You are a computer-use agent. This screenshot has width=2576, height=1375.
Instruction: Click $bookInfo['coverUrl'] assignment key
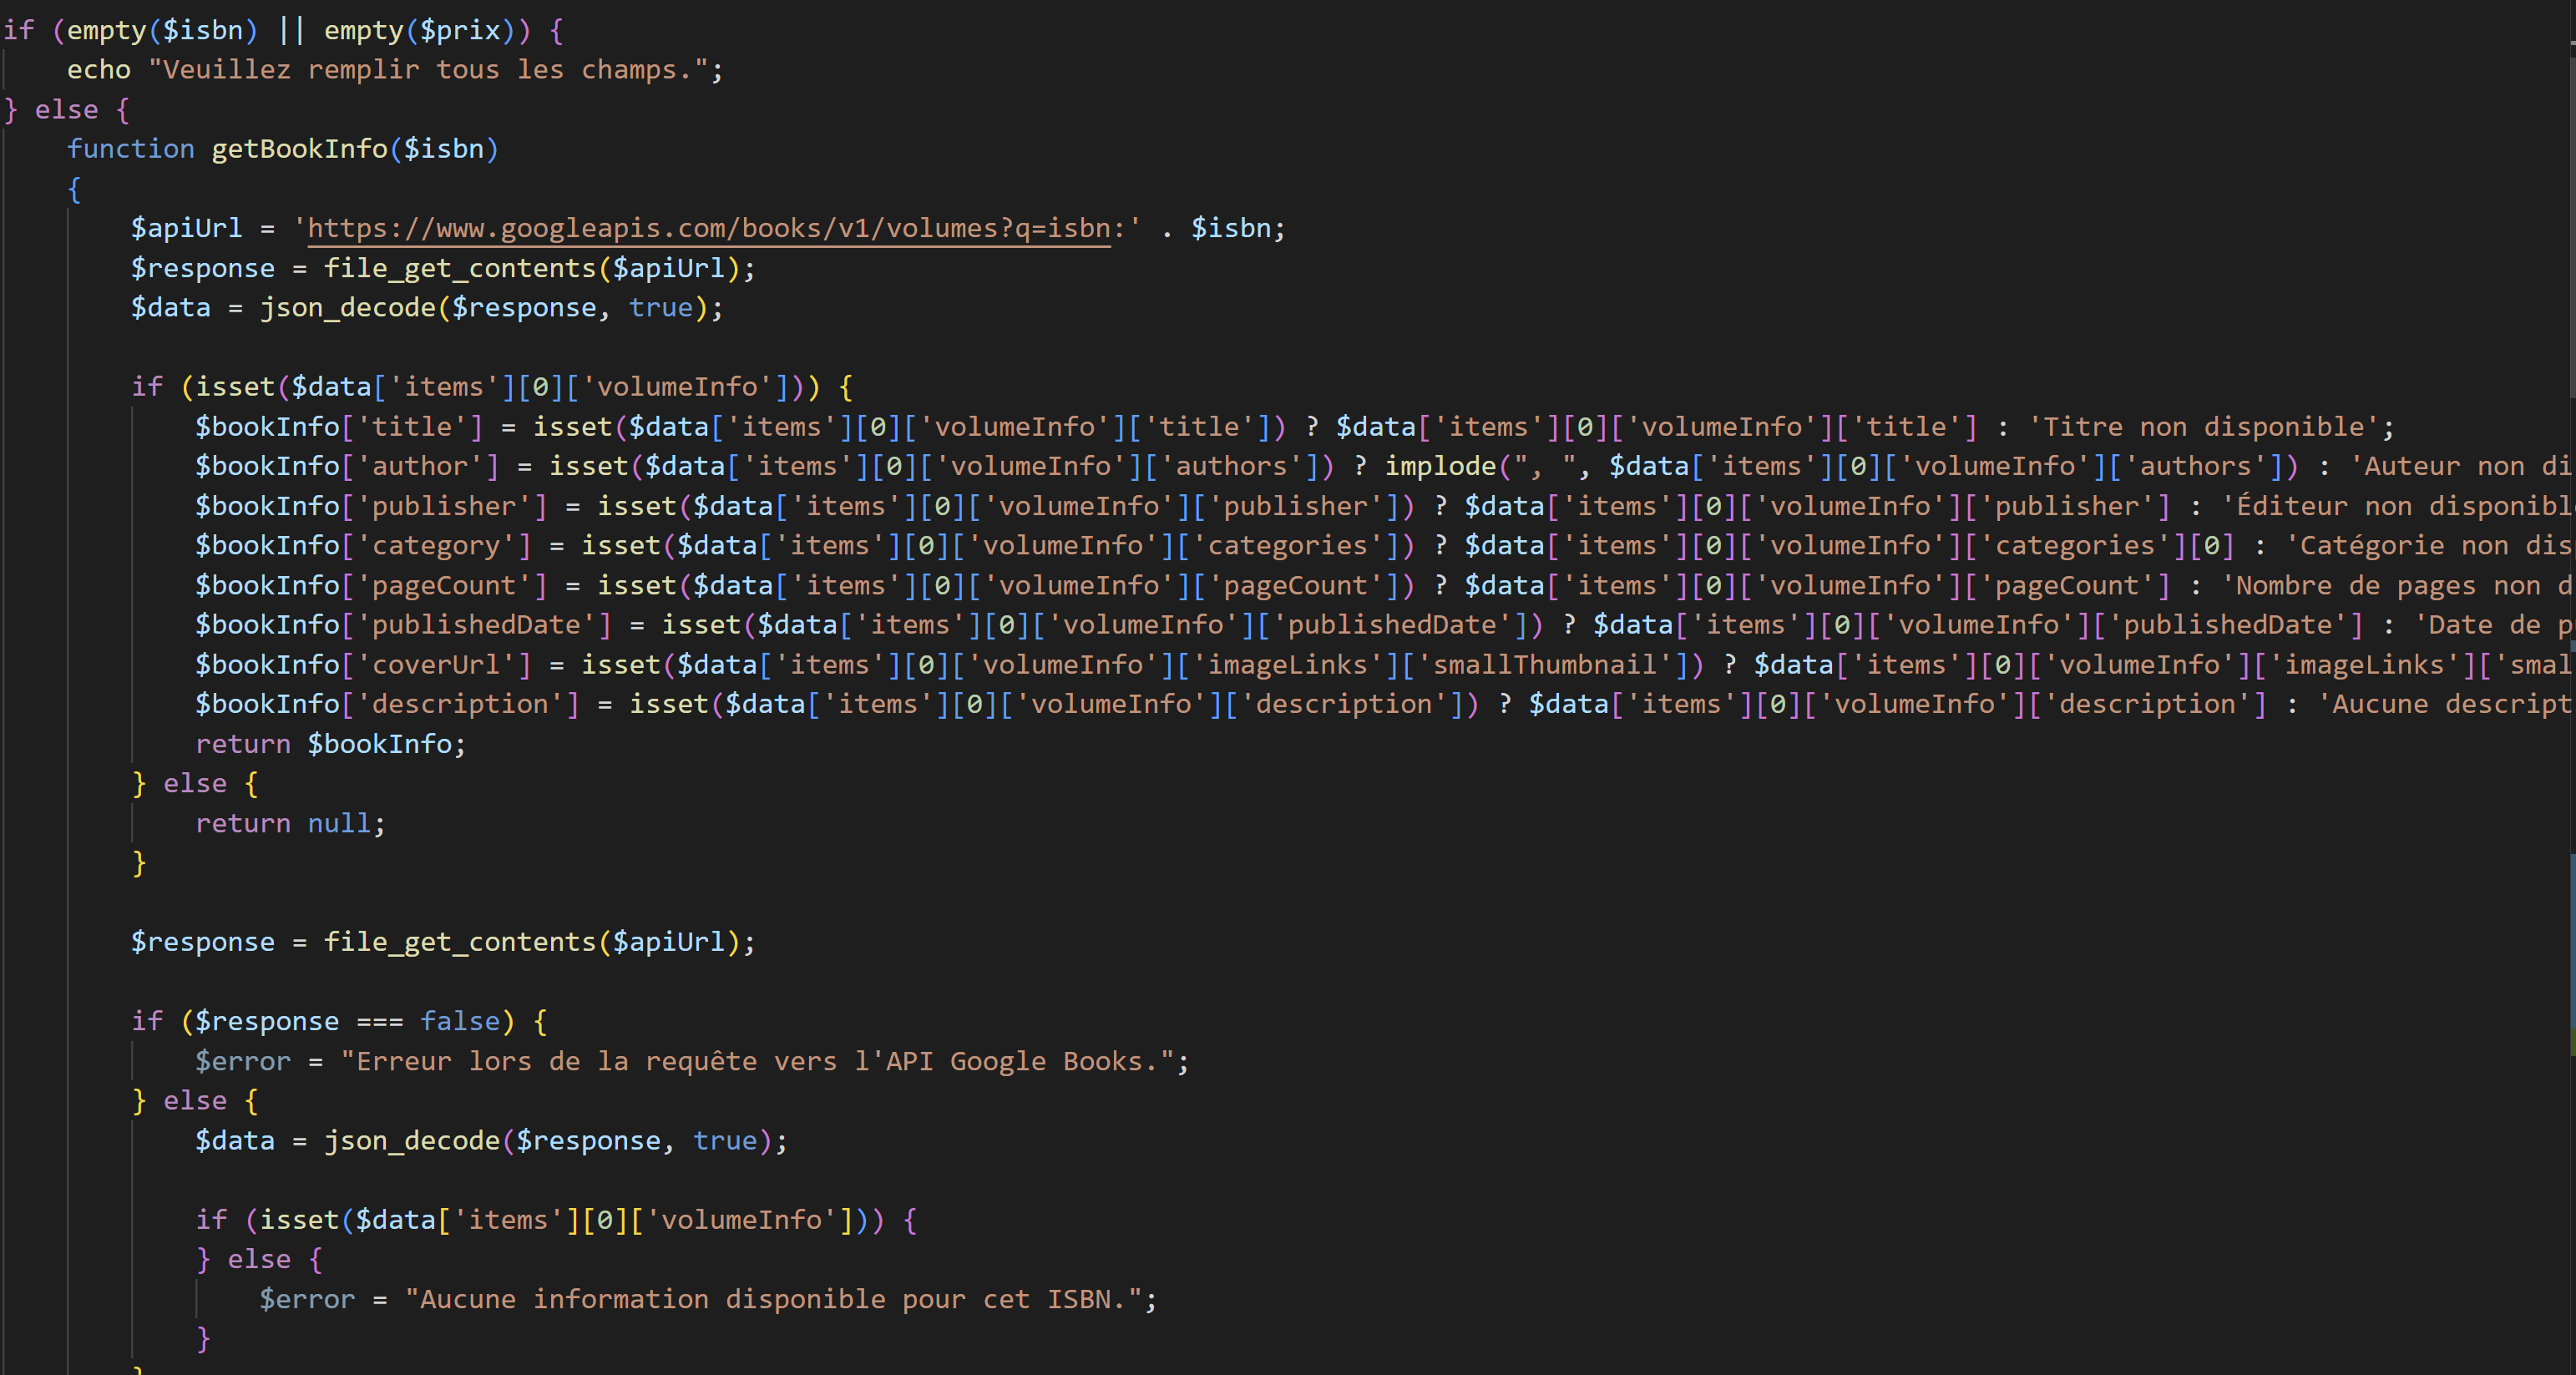[x=363, y=665]
